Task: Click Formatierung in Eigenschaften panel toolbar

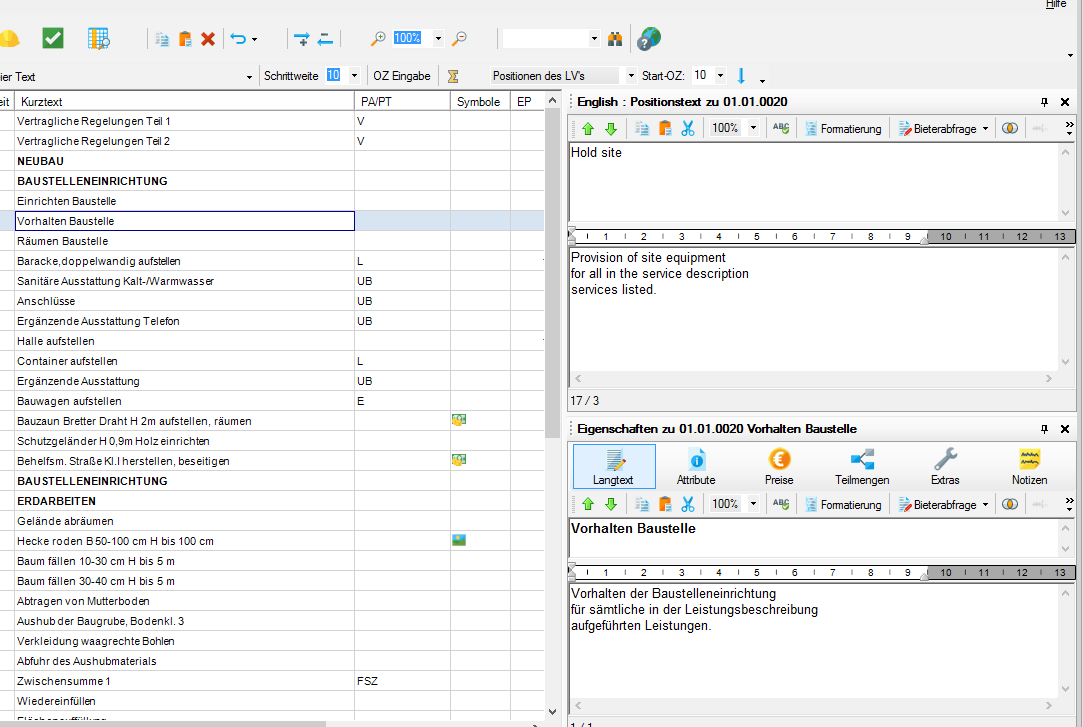Action: point(843,505)
